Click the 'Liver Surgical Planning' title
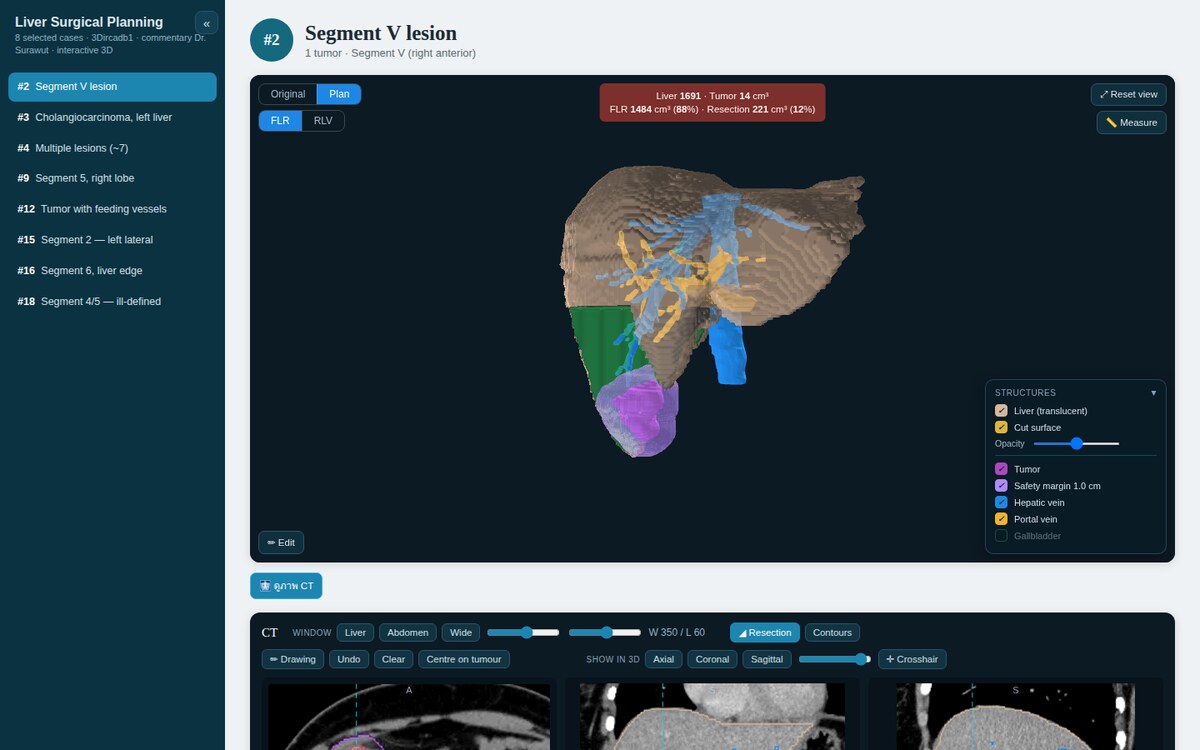The width and height of the screenshot is (1200, 750). click(89, 22)
